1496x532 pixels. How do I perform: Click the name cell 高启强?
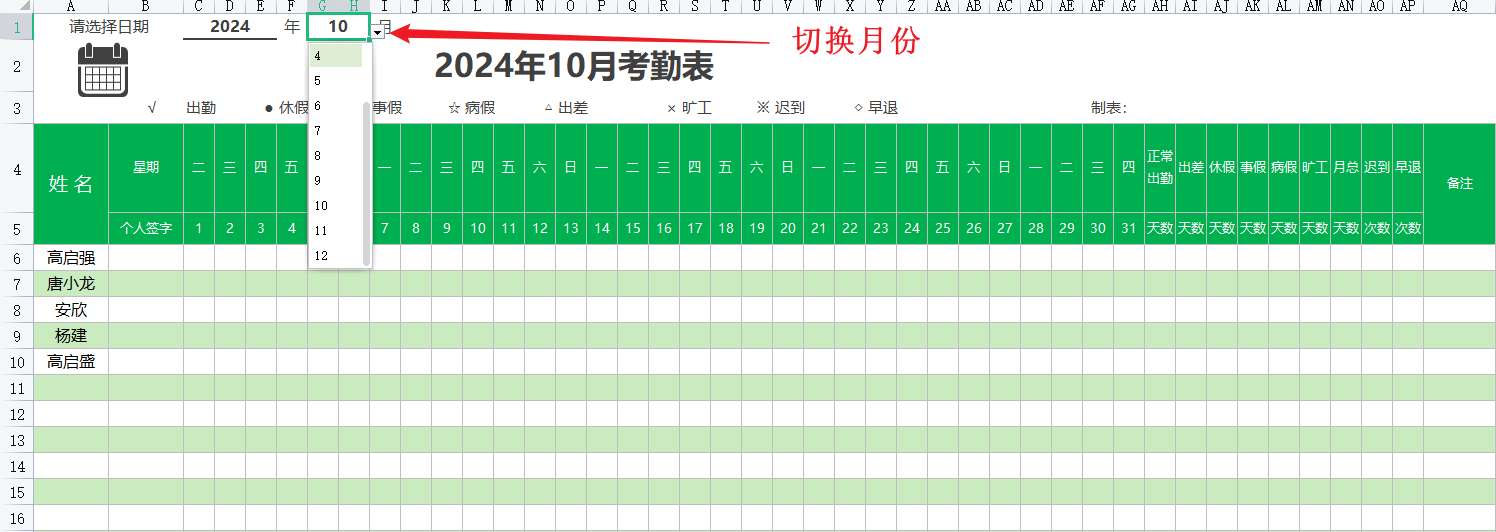pyautogui.click(x=71, y=258)
